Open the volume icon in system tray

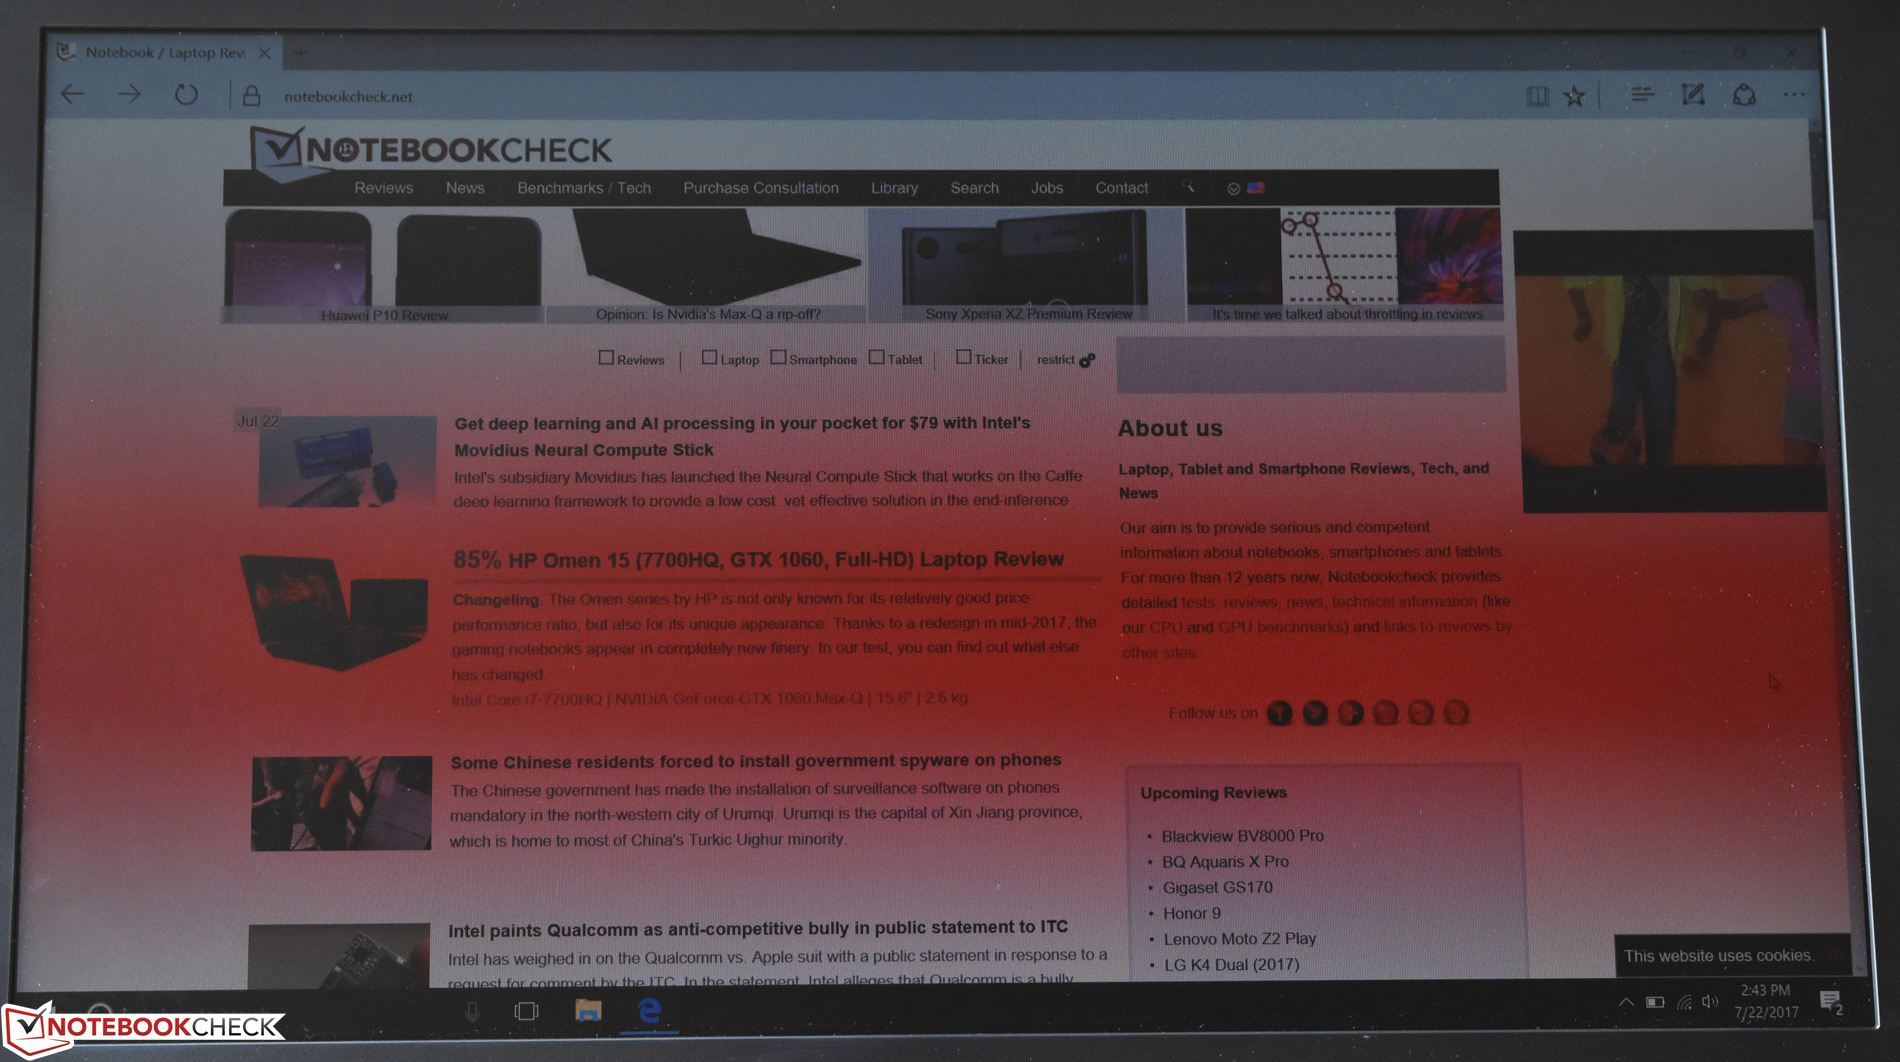pyautogui.click(x=1710, y=1001)
